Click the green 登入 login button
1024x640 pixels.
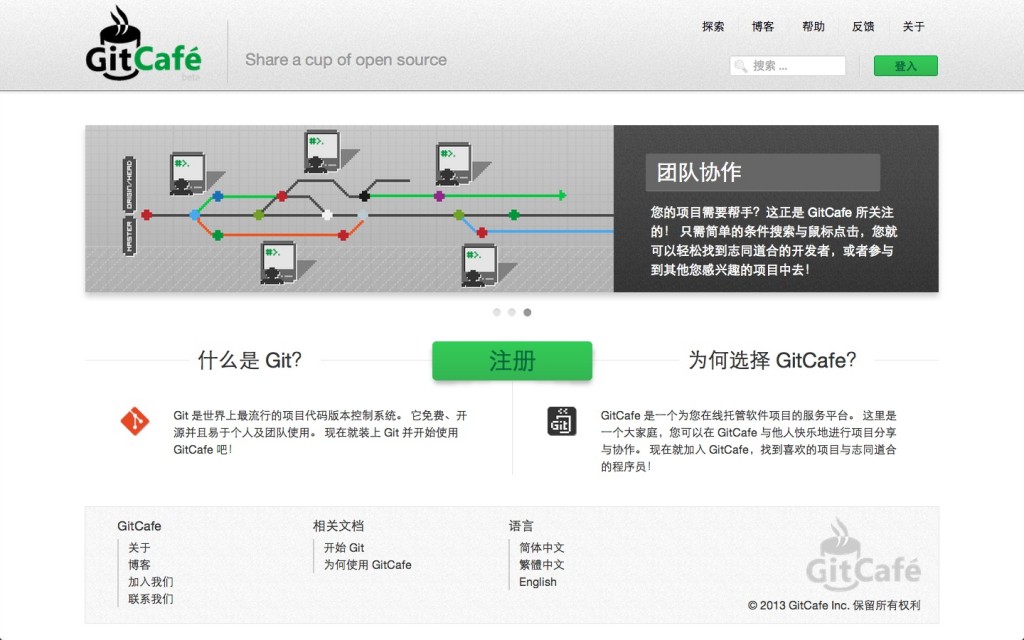(x=906, y=66)
